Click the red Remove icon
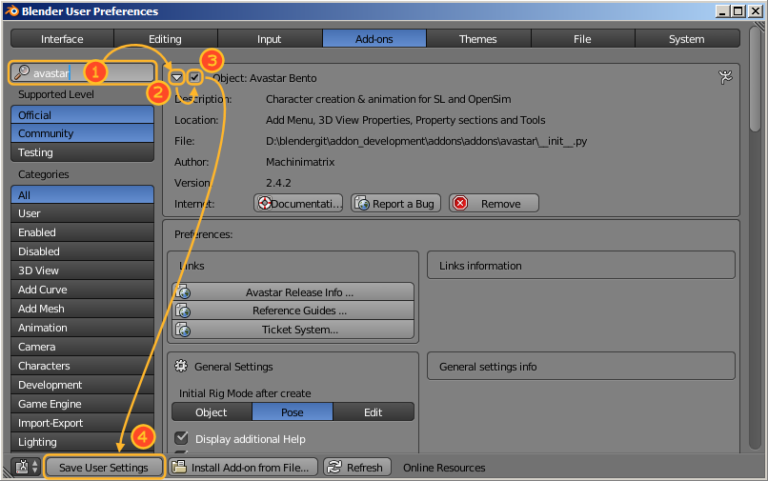 pyautogui.click(x=460, y=203)
